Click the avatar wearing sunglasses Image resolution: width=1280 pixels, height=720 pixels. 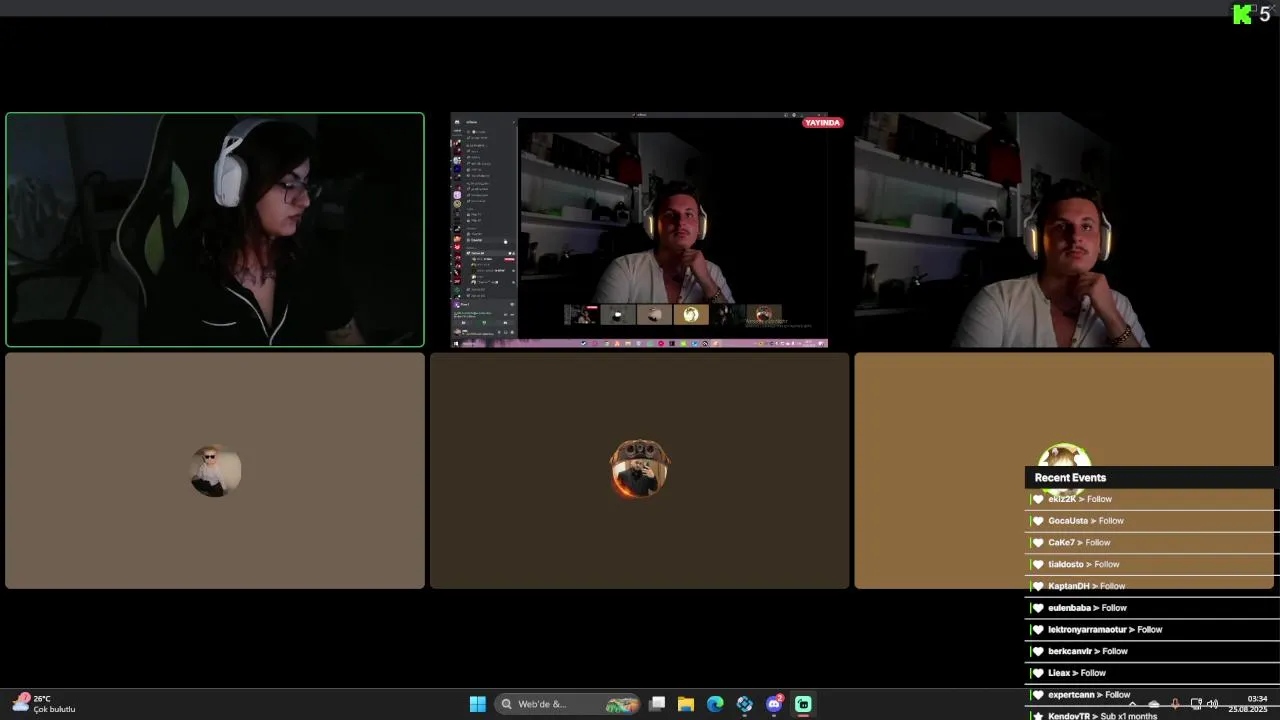(x=215, y=471)
